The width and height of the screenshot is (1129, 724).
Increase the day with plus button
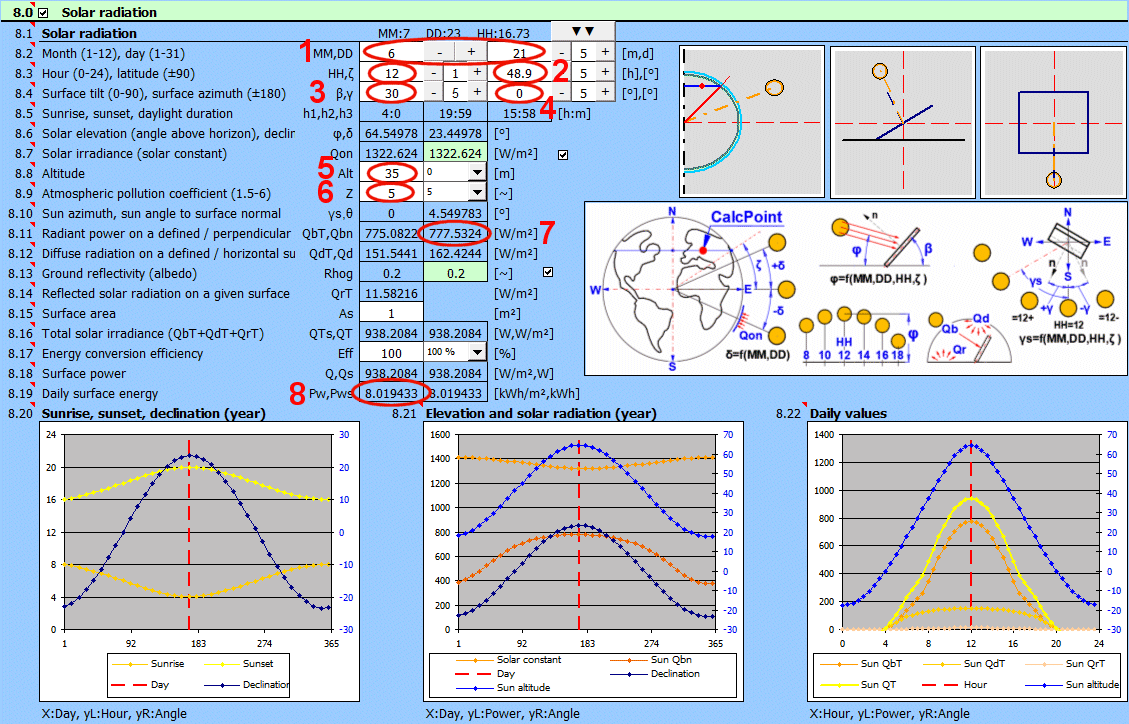coord(605,52)
